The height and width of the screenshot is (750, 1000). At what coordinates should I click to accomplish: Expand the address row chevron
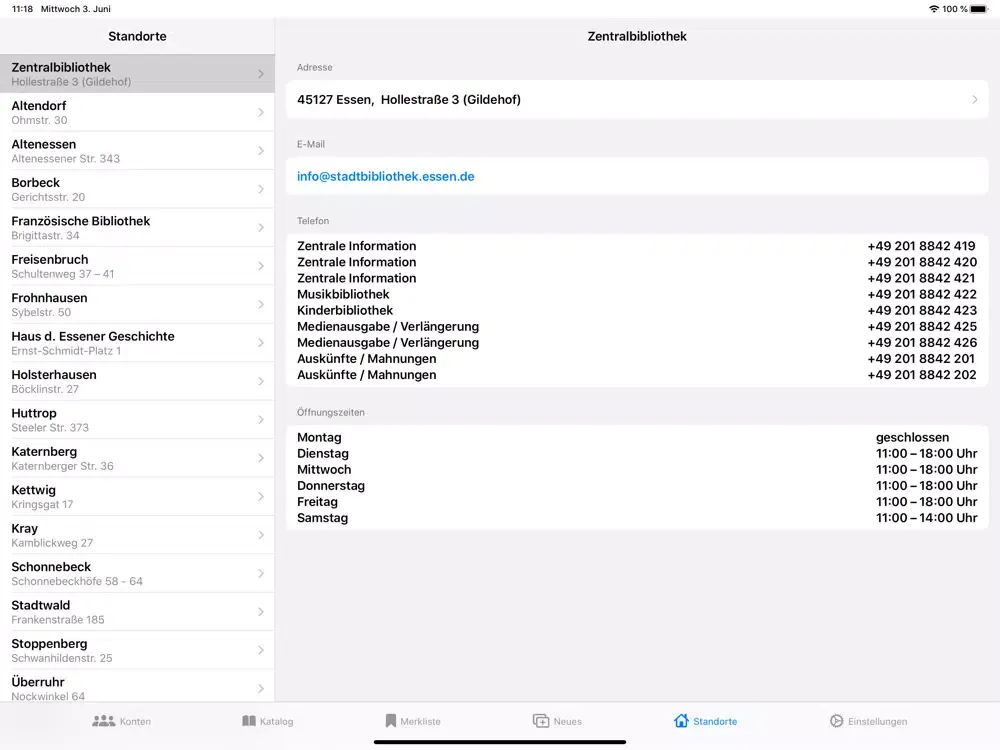pos(974,99)
